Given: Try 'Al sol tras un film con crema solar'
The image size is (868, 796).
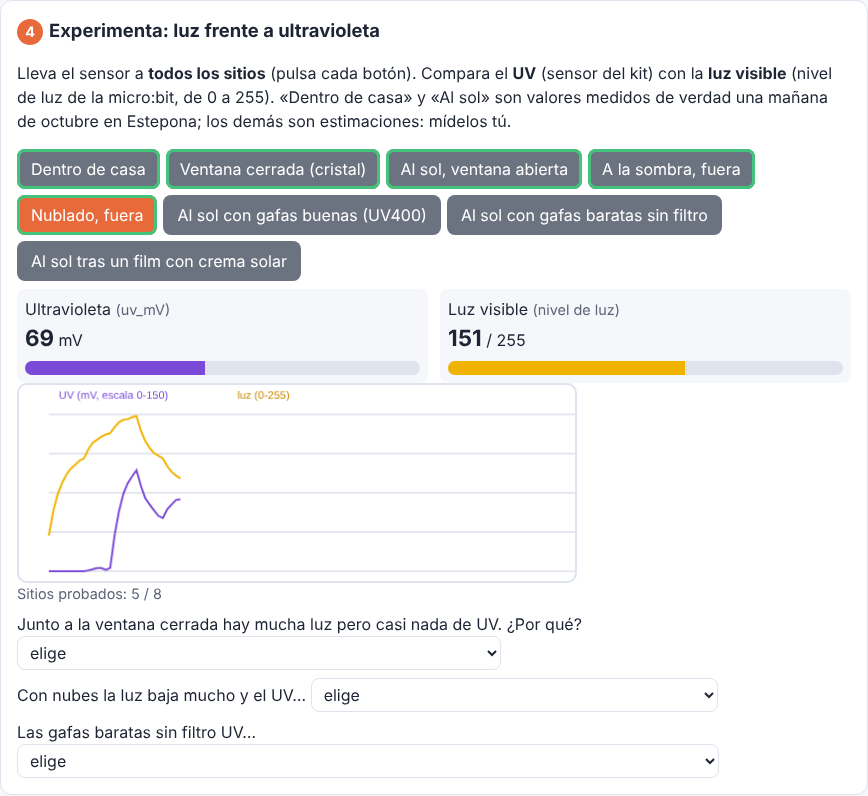Looking at the screenshot, I should (159, 261).
